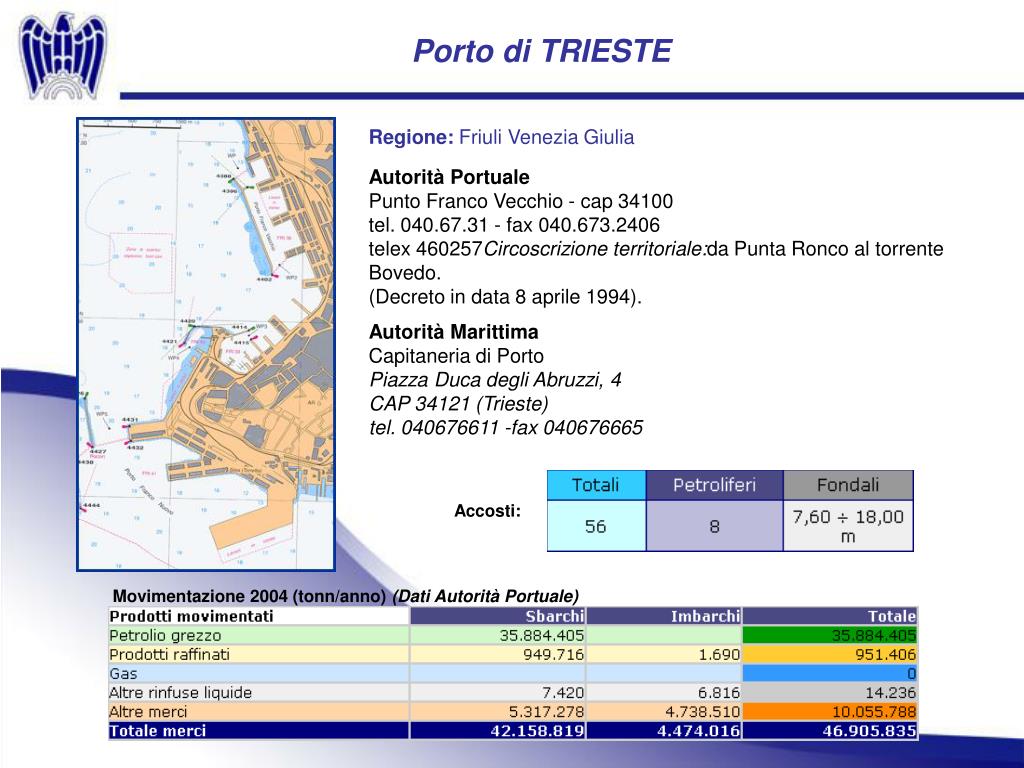Image resolution: width=1024 pixels, height=768 pixels.
Task: Click the green Petrolio grezzo Totale cell
Action: (830, 635)
